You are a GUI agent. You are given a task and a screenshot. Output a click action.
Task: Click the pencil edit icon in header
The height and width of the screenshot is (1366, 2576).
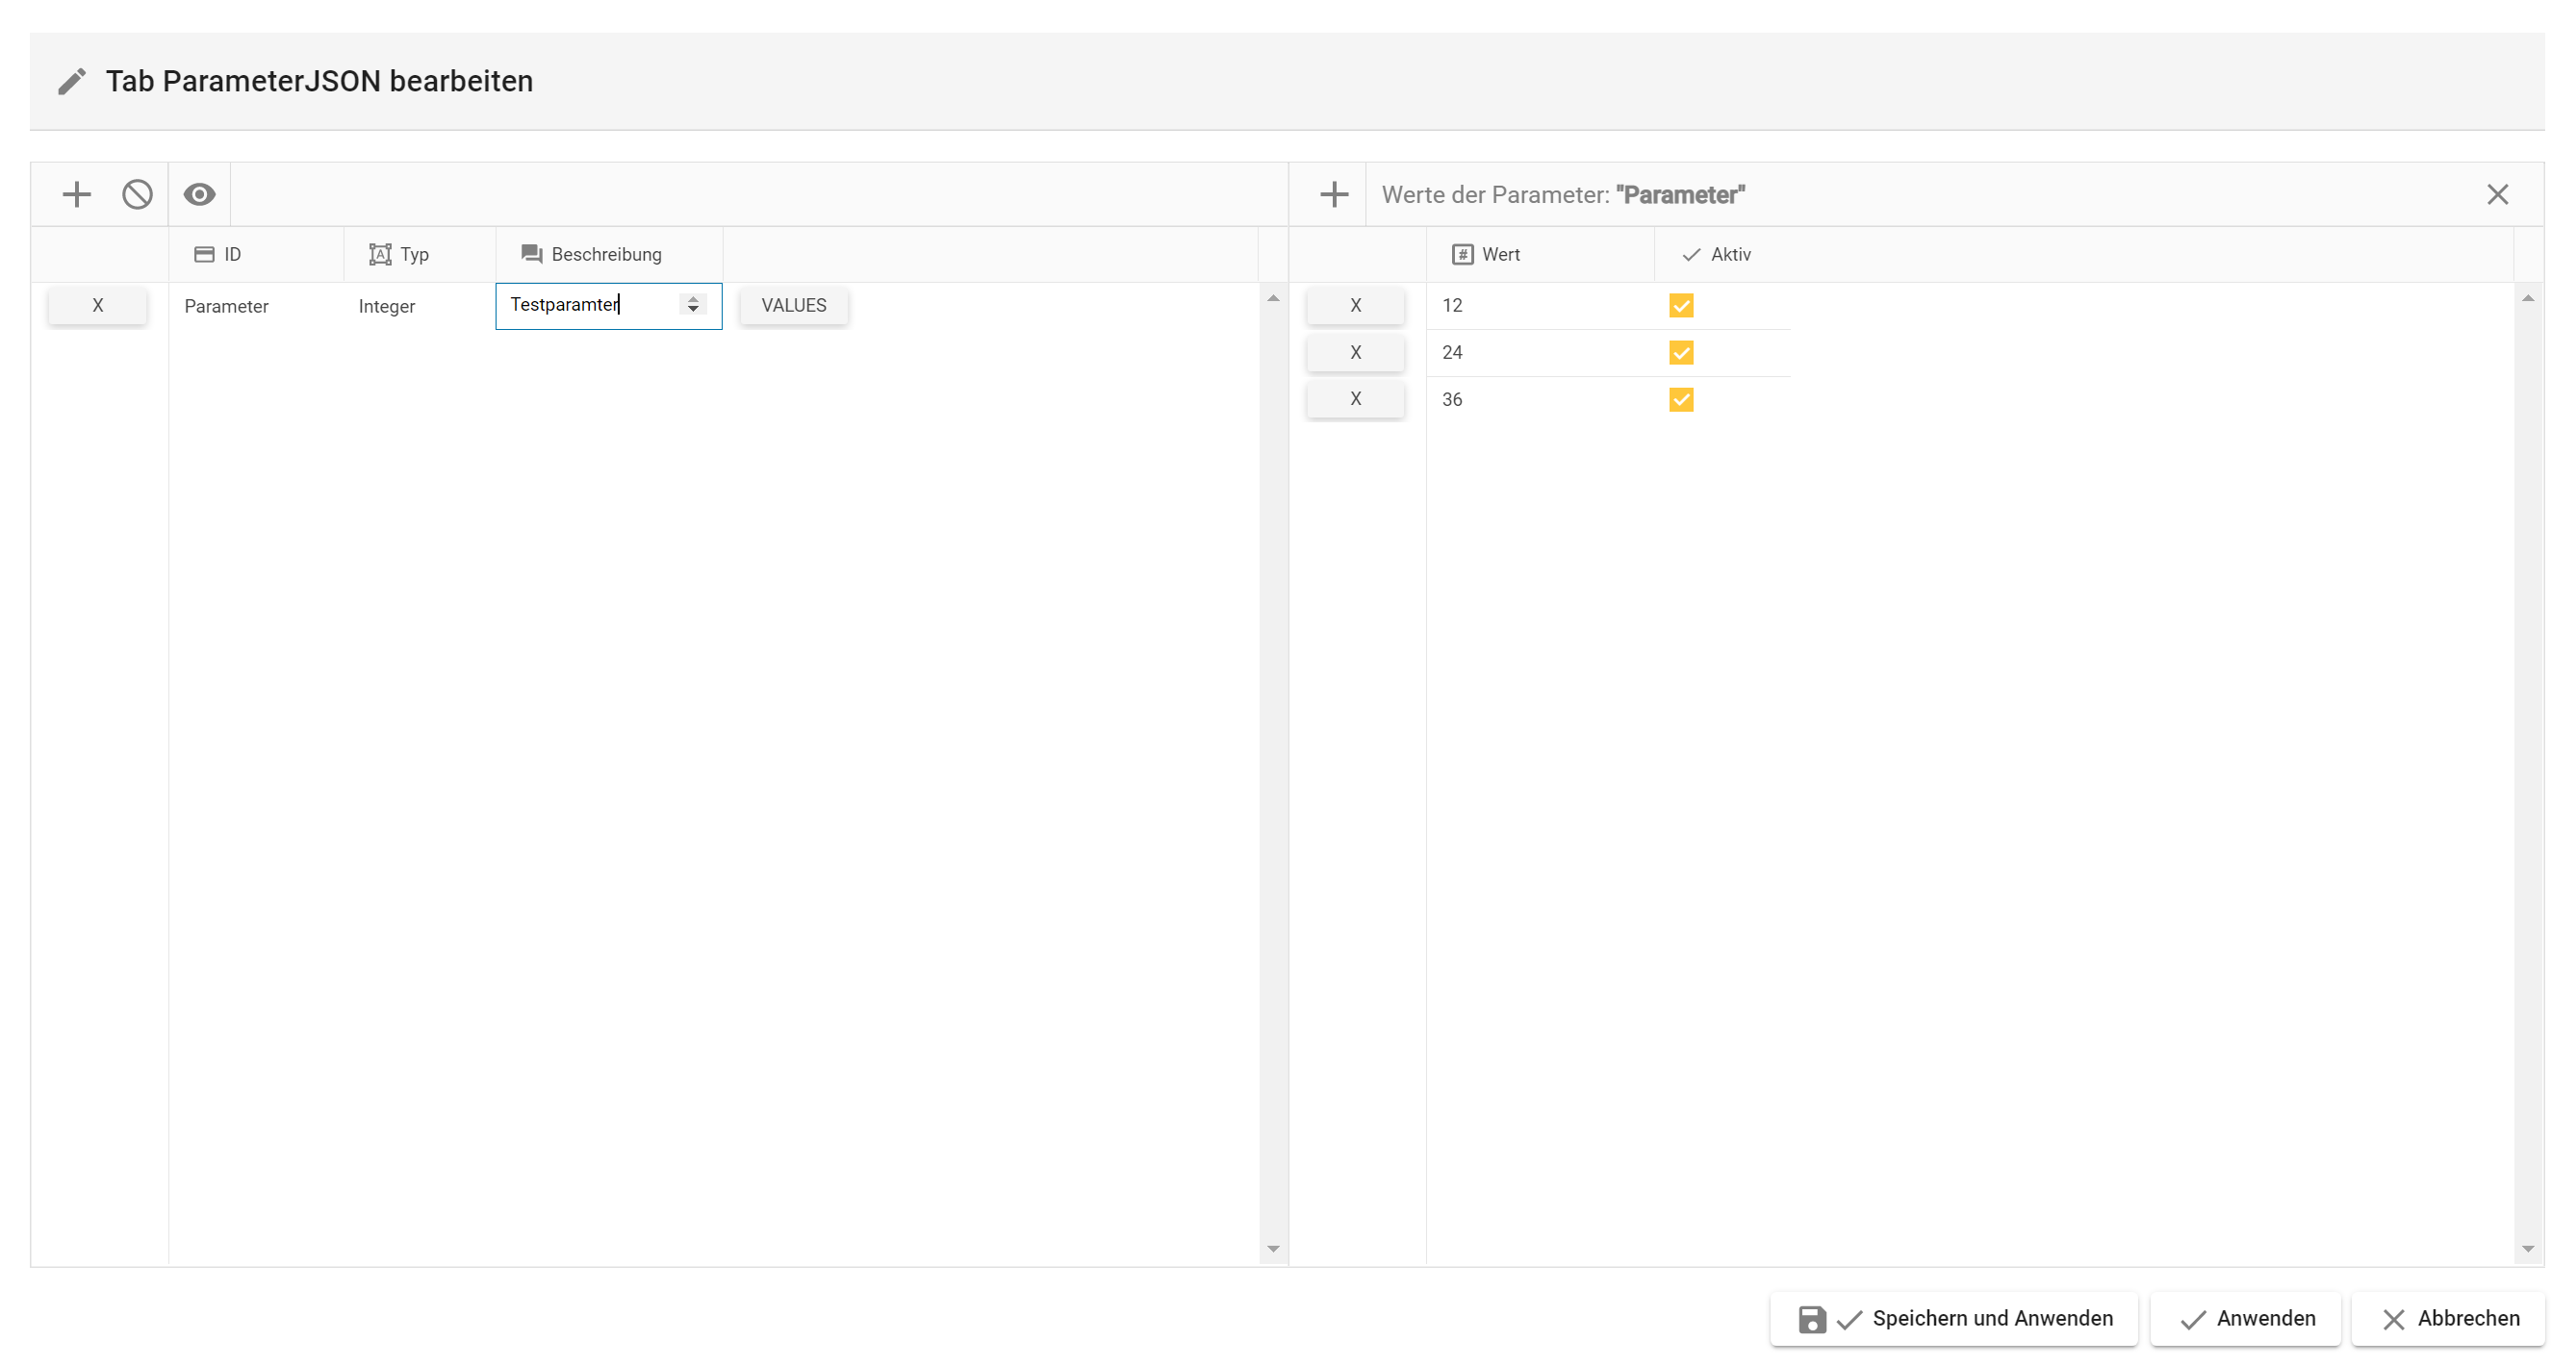72,81
